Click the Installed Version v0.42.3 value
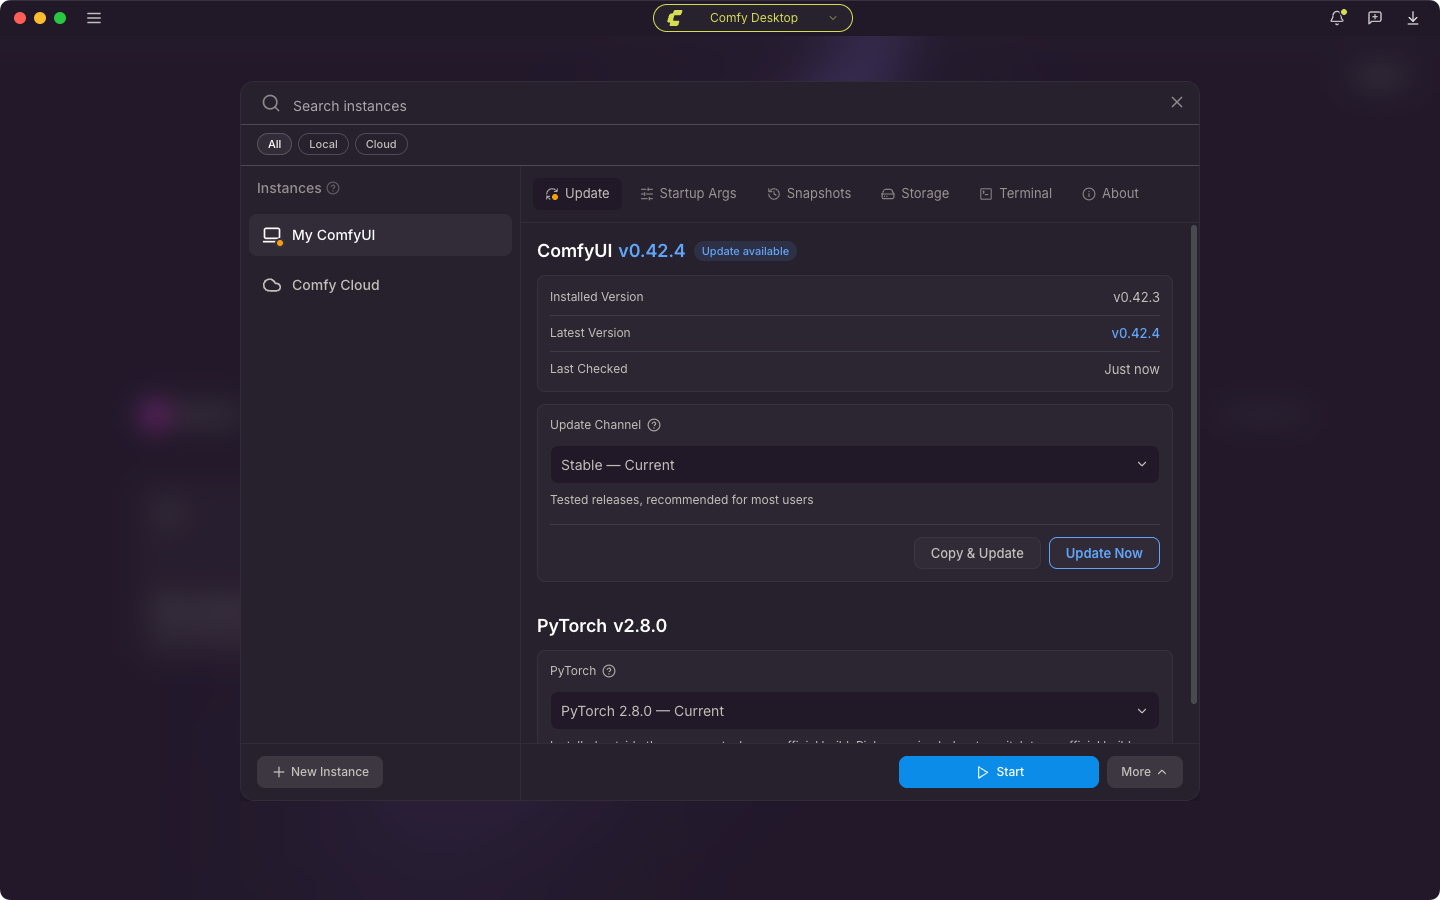 coord(1136,297)
